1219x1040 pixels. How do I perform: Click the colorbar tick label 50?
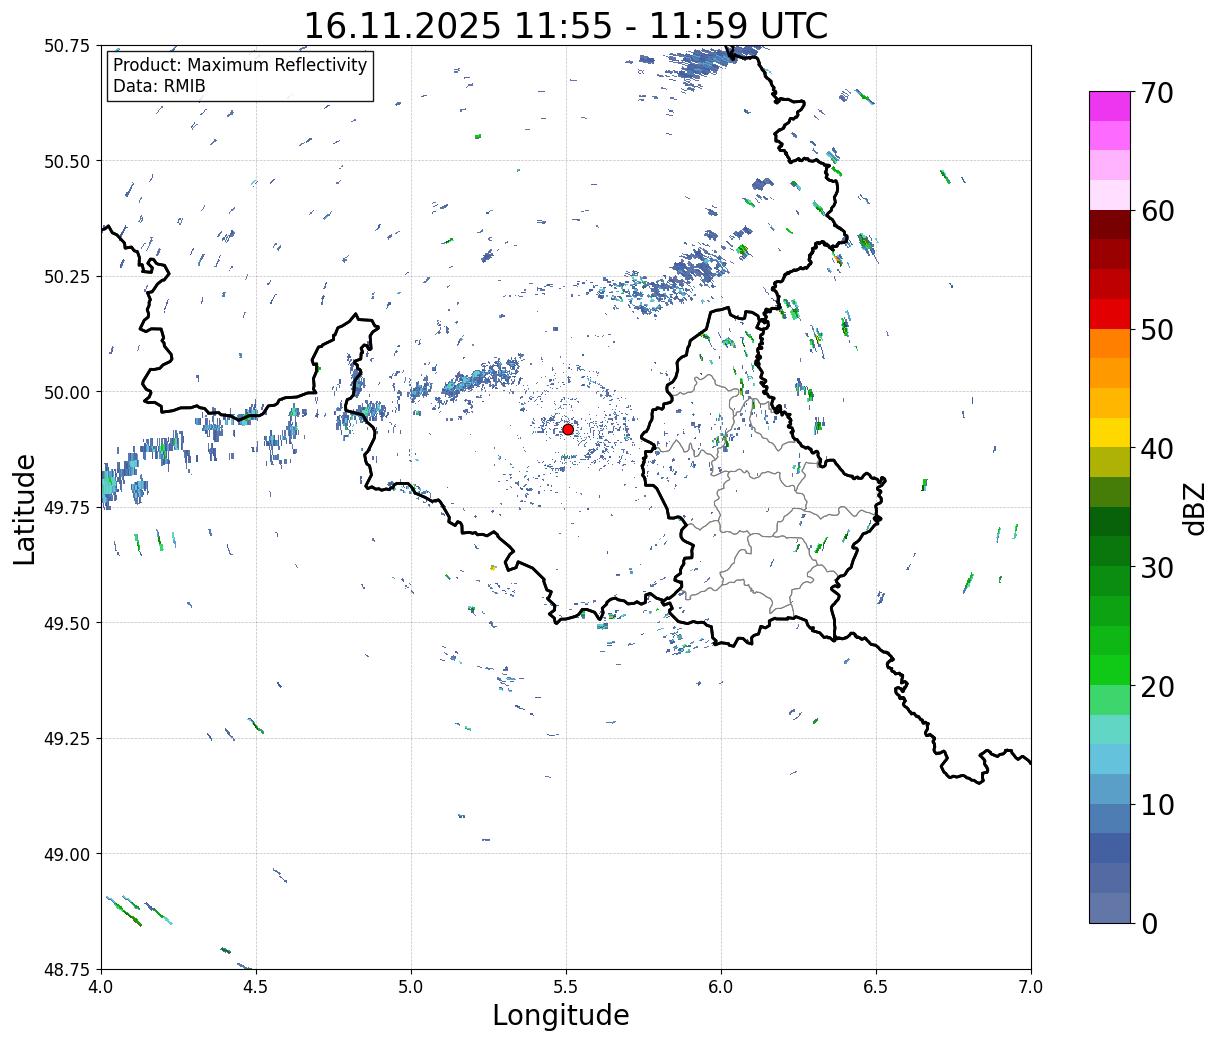(x=1157, y=330)
